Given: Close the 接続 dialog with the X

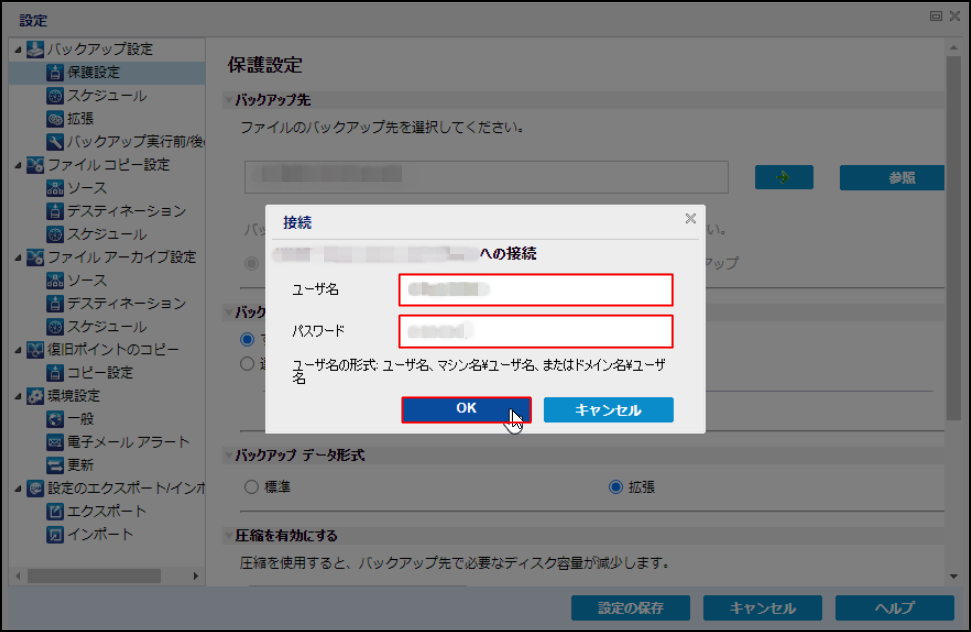Looking at the screenshot, I should click(x=690, y=218).
